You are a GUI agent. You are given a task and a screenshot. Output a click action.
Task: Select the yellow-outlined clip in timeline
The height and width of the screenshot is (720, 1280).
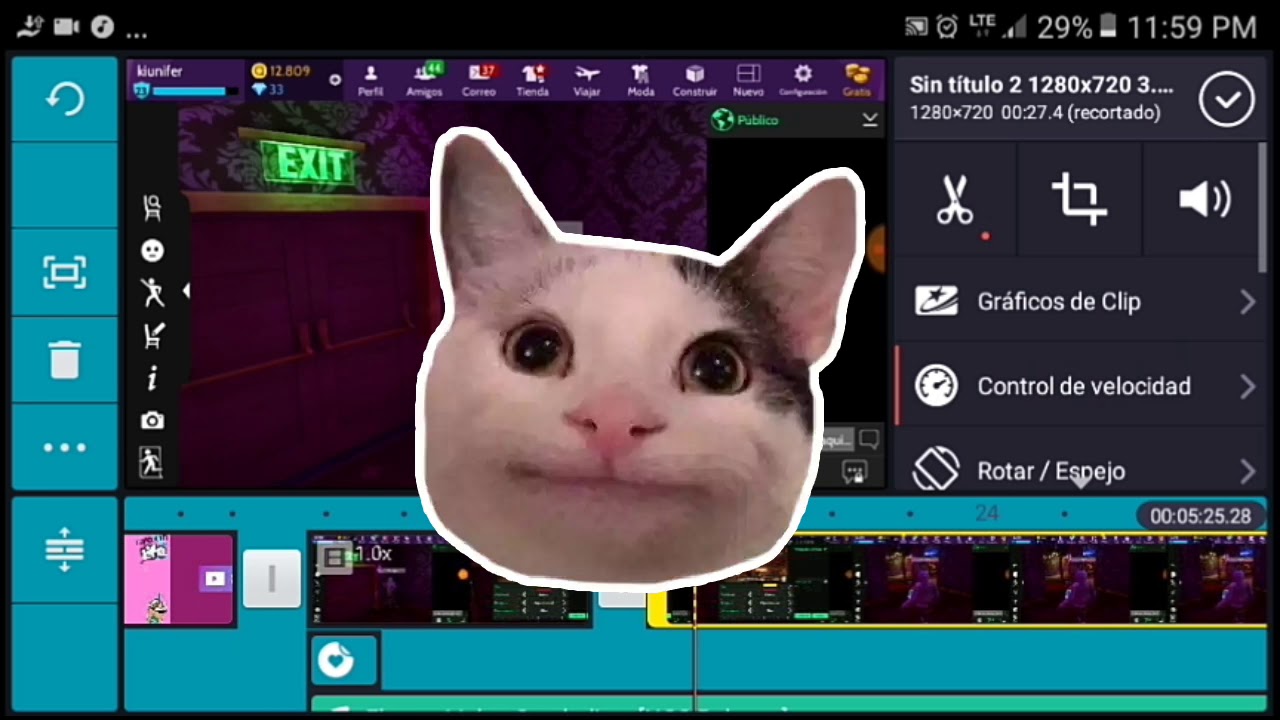[x=958, y=580]
